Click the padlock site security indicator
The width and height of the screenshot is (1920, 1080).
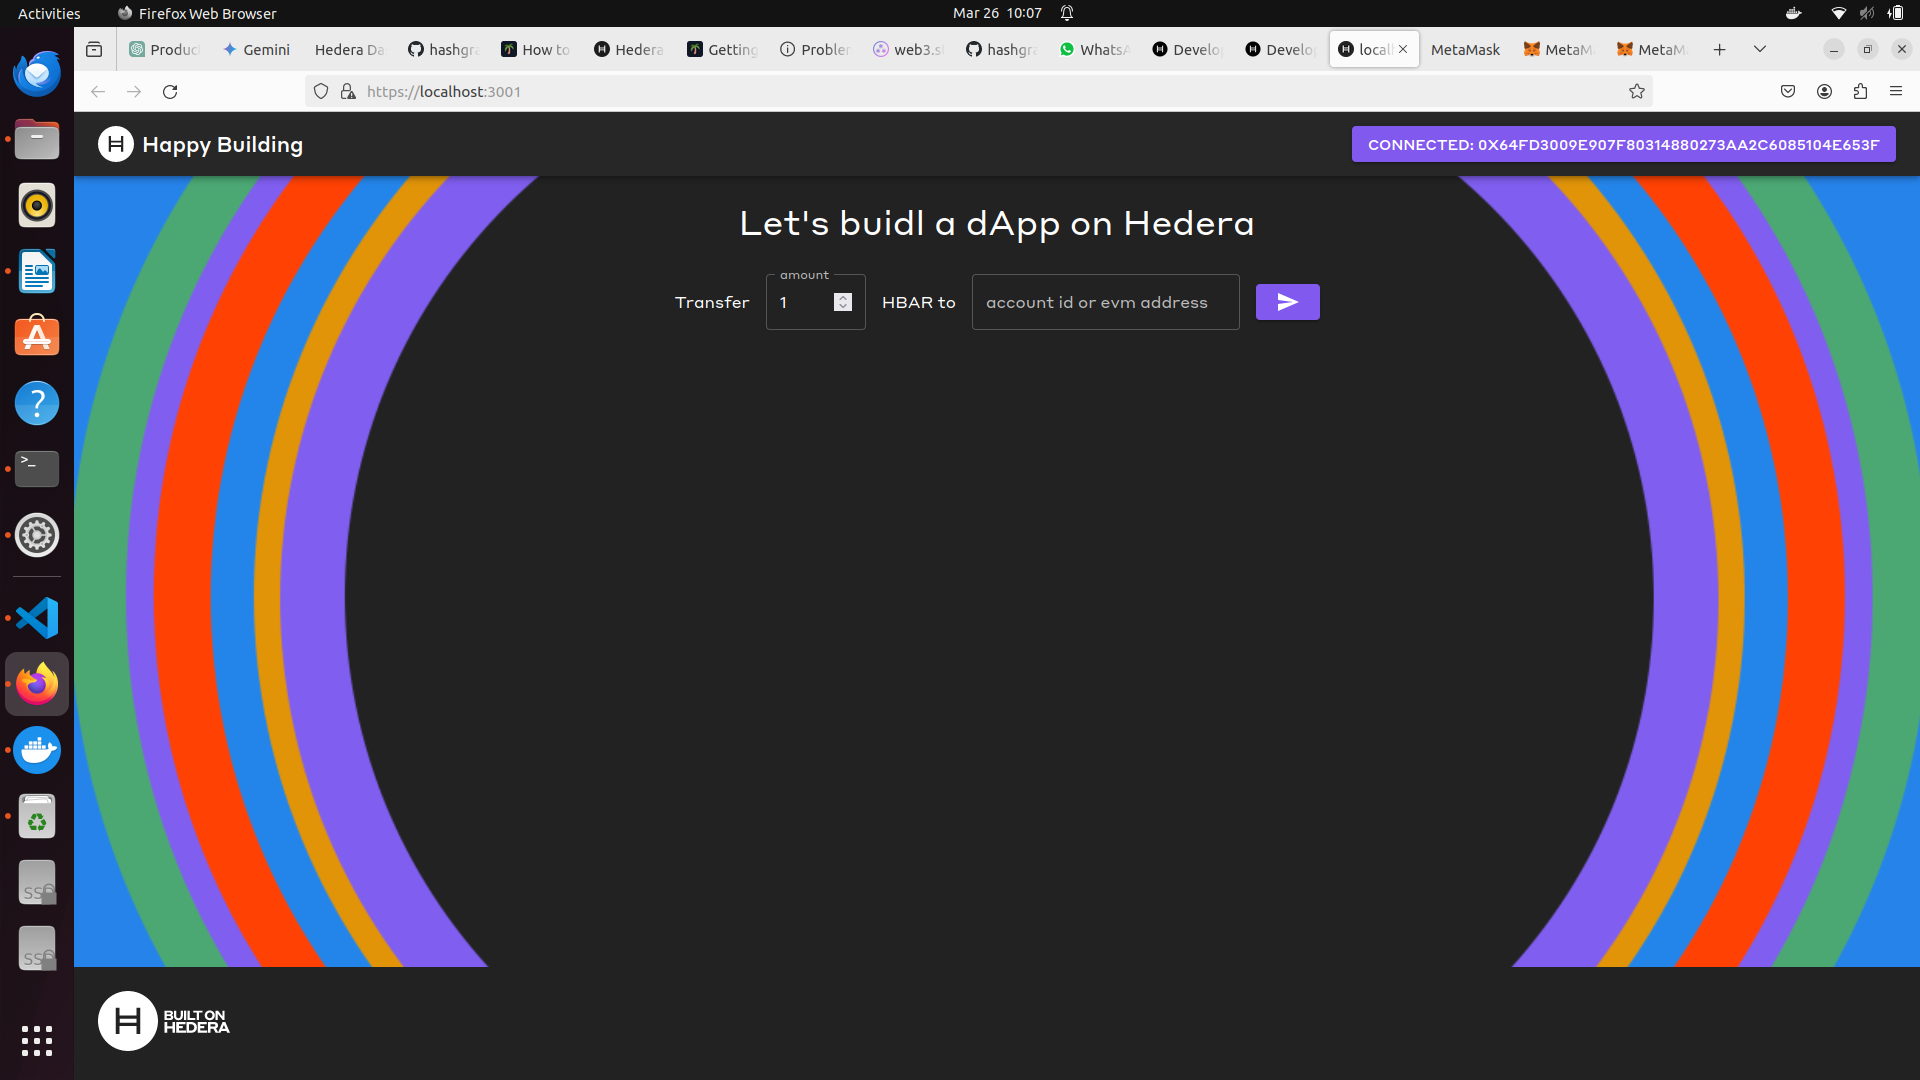tap(348, 91)
